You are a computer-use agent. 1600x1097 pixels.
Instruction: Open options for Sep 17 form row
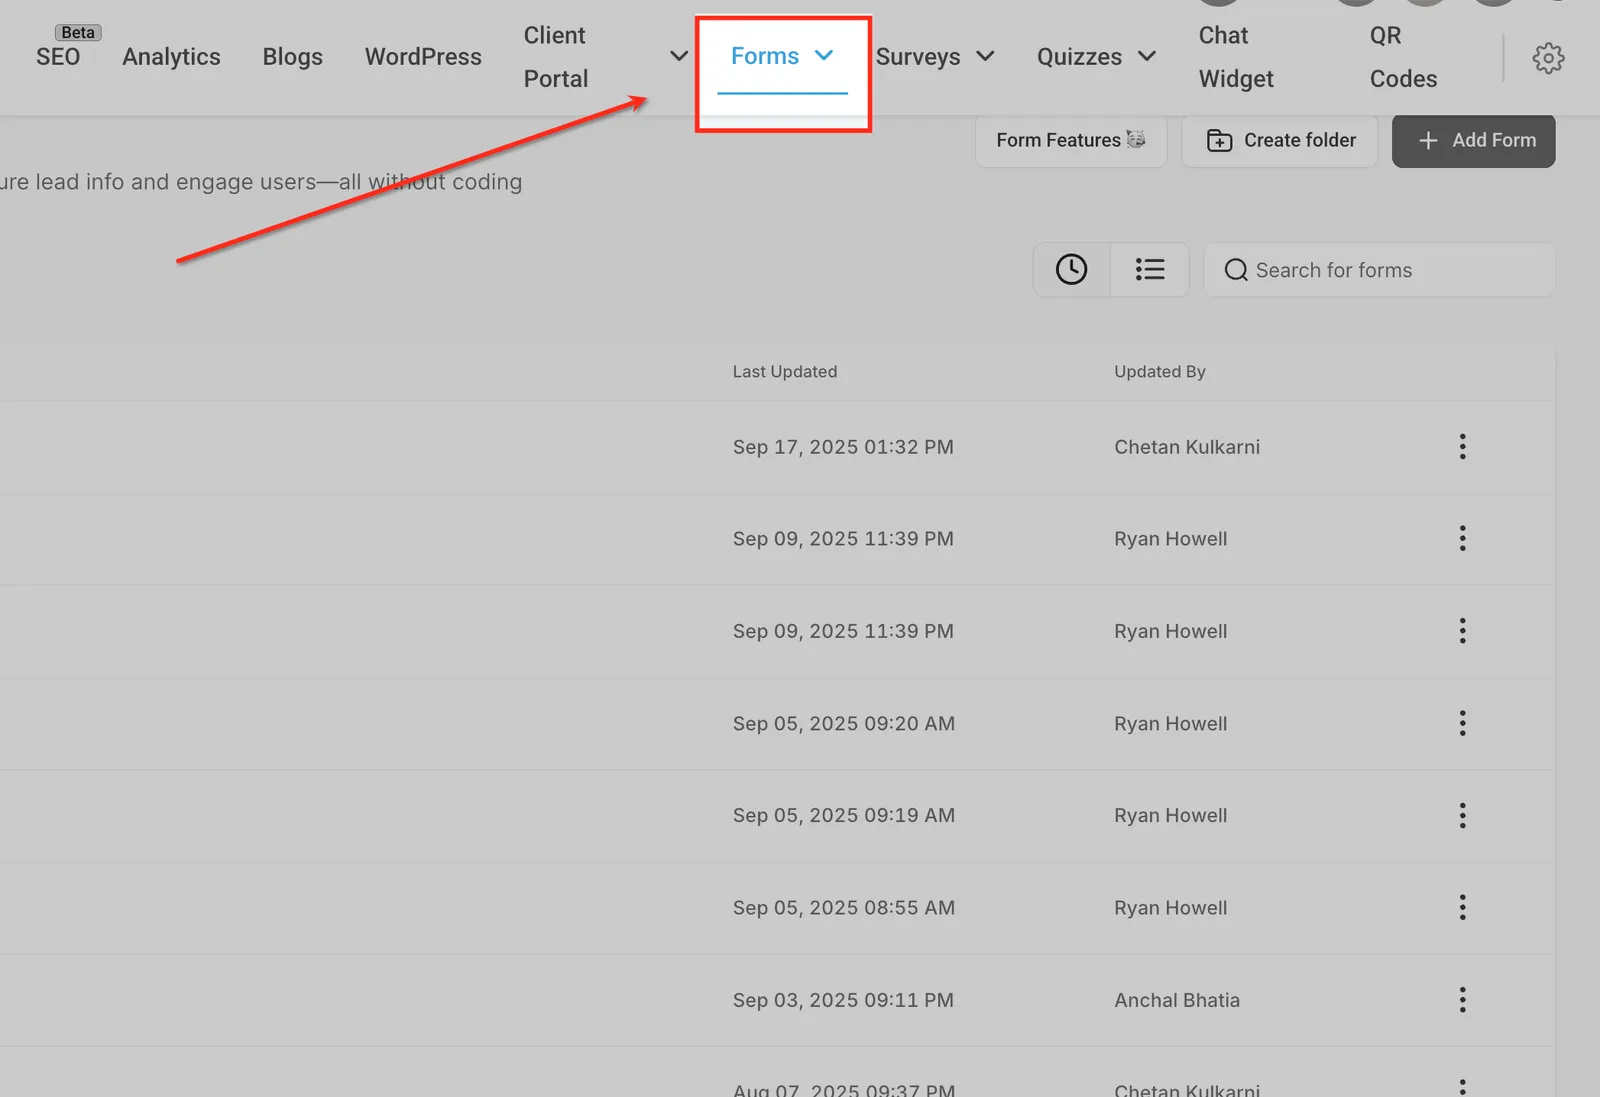tap(1462, 447)
